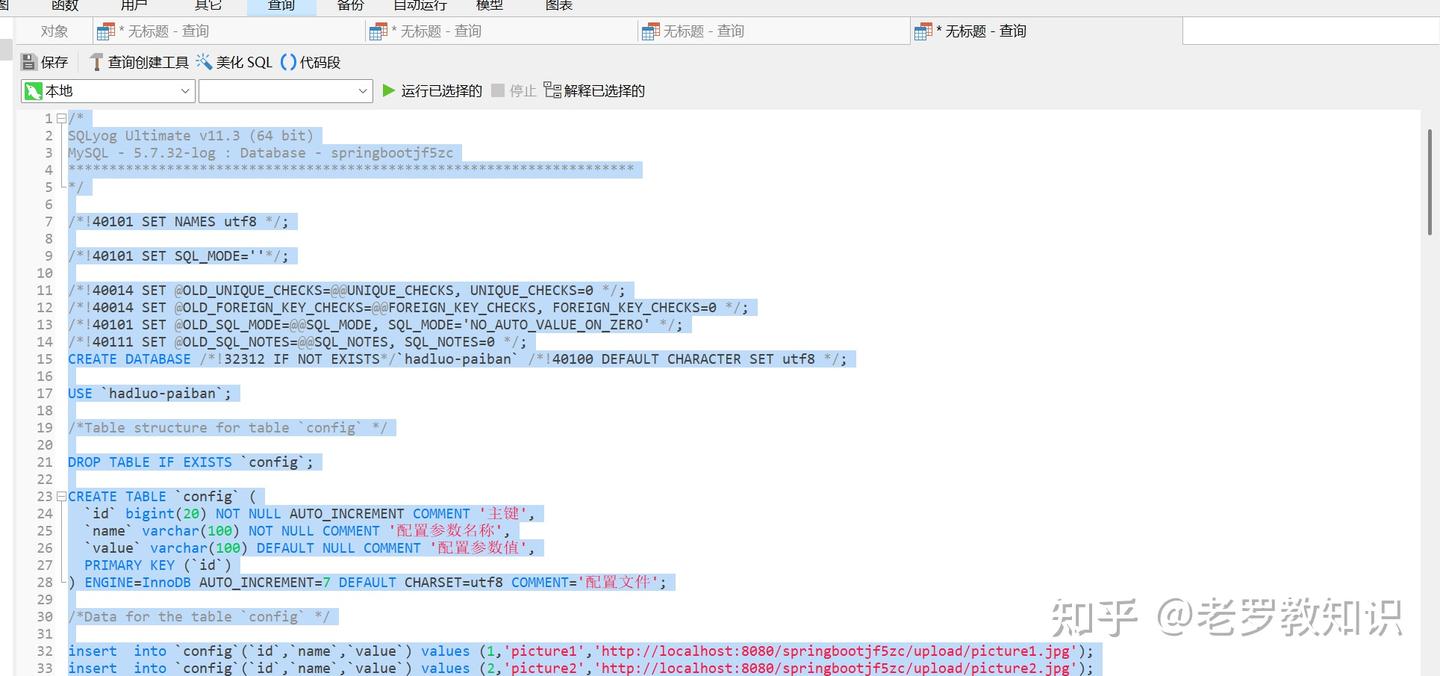Viewport: 1440px width, 676px height.
Task: Click the line 14 statement with @OLD_SQL_NOTES
Action: (x=297, y=341)
